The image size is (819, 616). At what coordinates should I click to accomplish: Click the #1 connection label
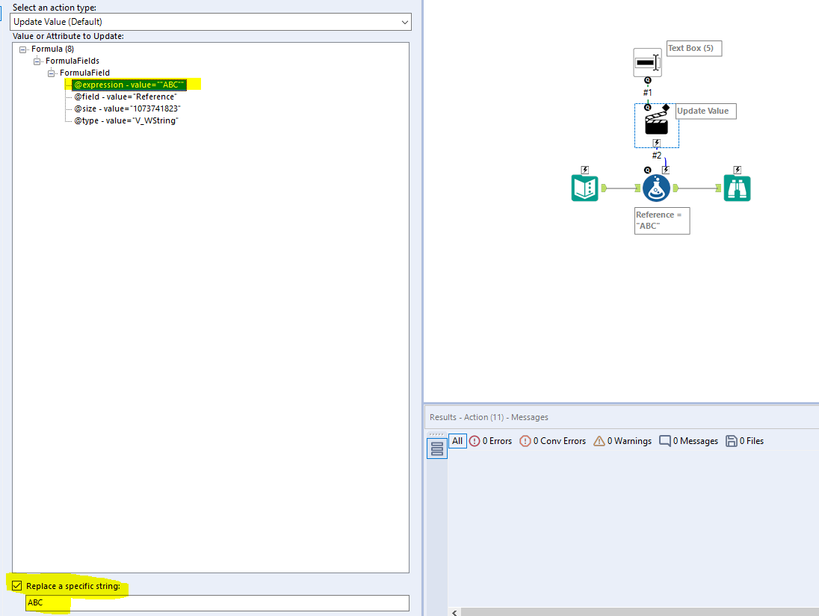pyautogui.click(x=648, y=92)
